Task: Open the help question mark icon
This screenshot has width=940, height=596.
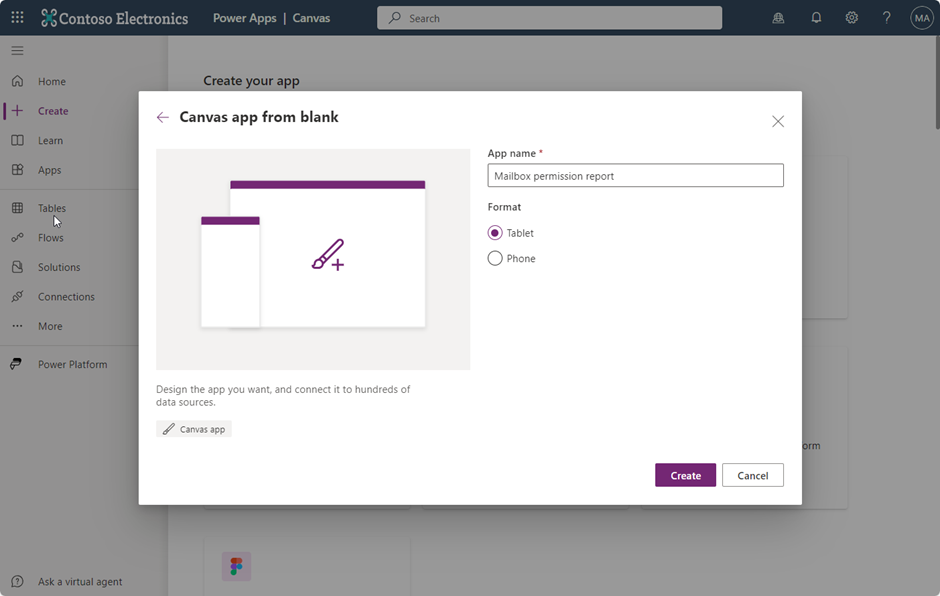Action: pyautogui.click(x=886, y=18)
